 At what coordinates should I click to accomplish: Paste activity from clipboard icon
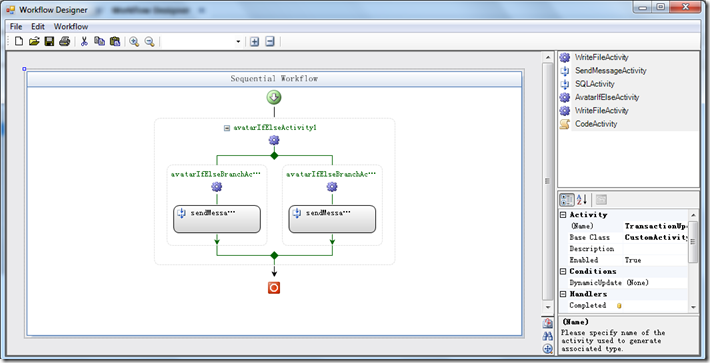click(115, 42)
